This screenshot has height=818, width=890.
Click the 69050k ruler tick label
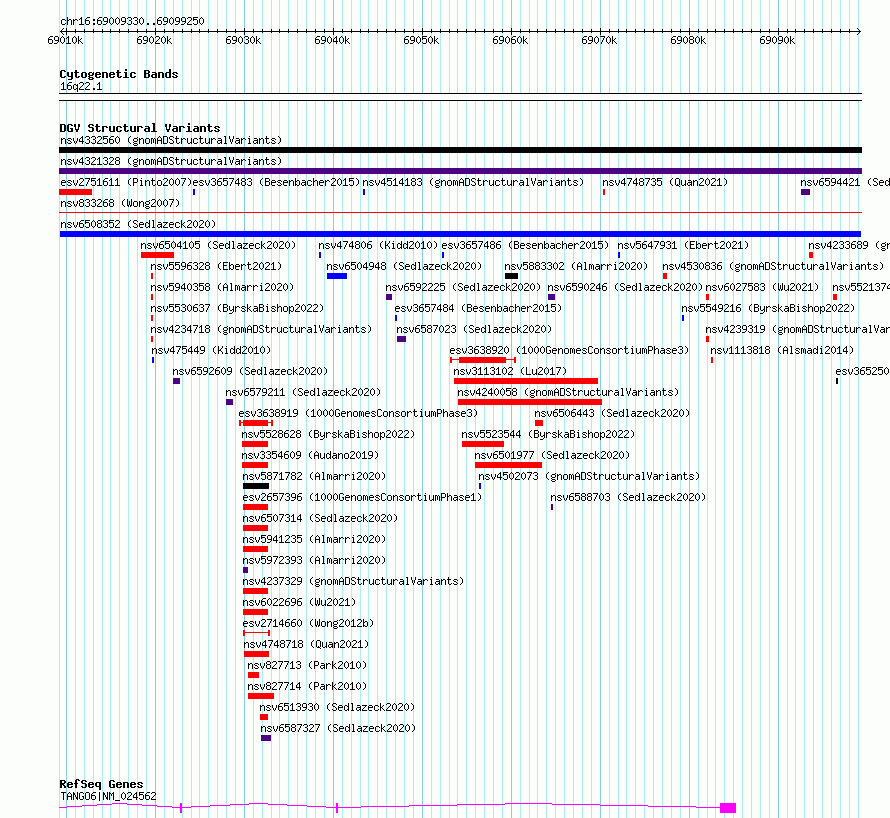click(x=421, y=40)
